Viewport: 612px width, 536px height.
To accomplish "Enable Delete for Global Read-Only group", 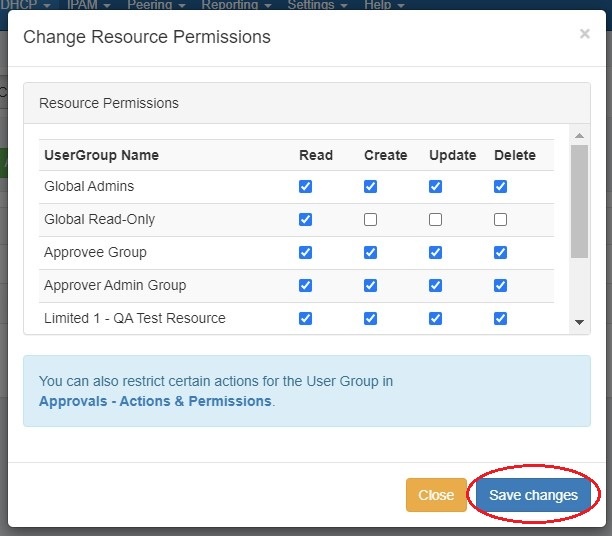I will click(501, 220).
